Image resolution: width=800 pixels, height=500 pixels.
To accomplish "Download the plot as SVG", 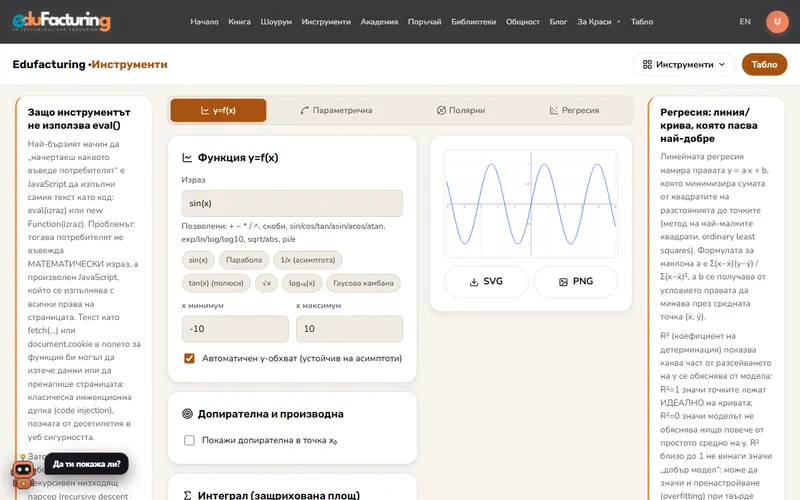I will pos(486,282).
